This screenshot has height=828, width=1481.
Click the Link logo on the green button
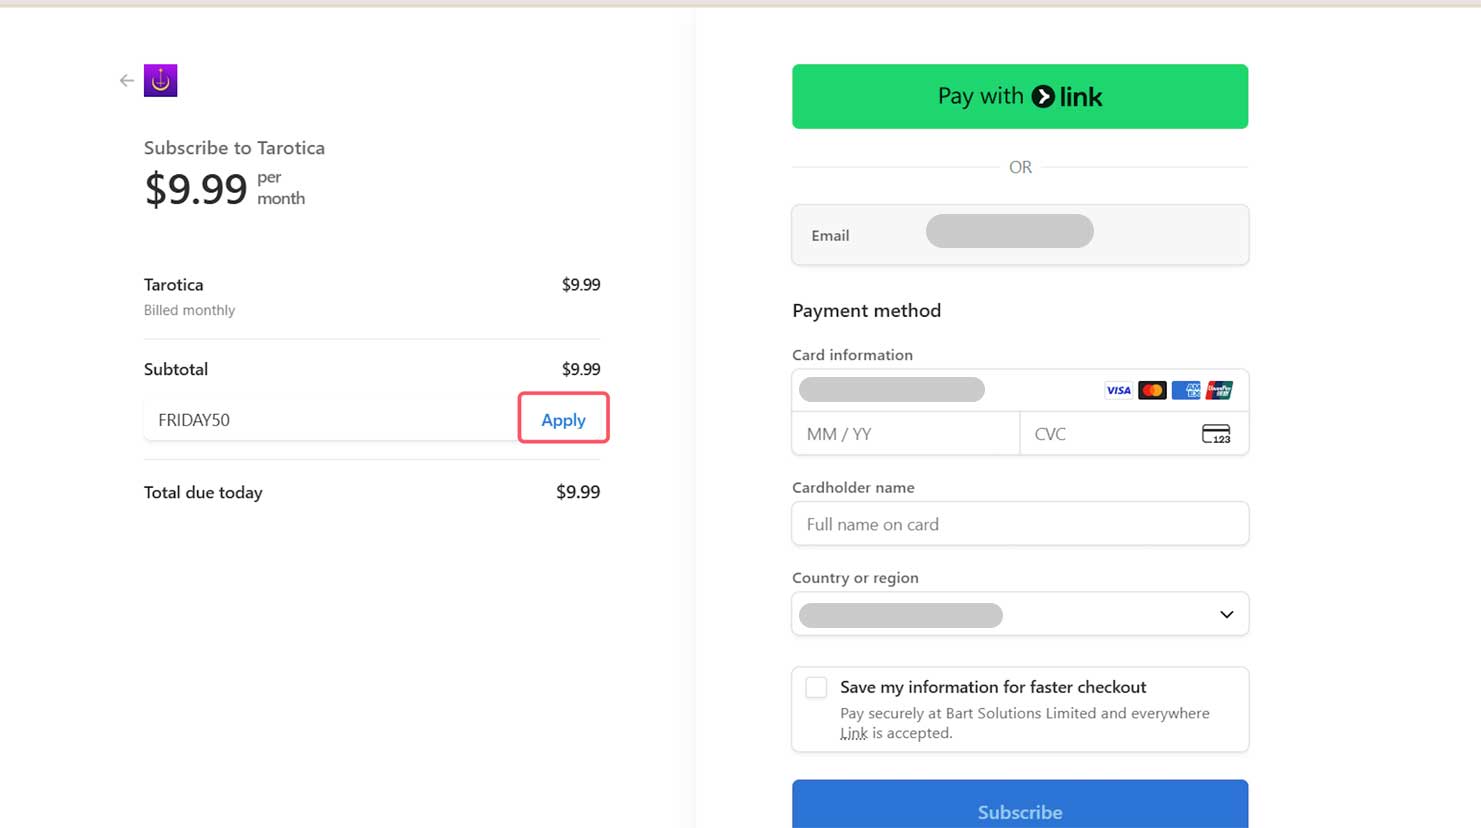(x=1067, y=97)
